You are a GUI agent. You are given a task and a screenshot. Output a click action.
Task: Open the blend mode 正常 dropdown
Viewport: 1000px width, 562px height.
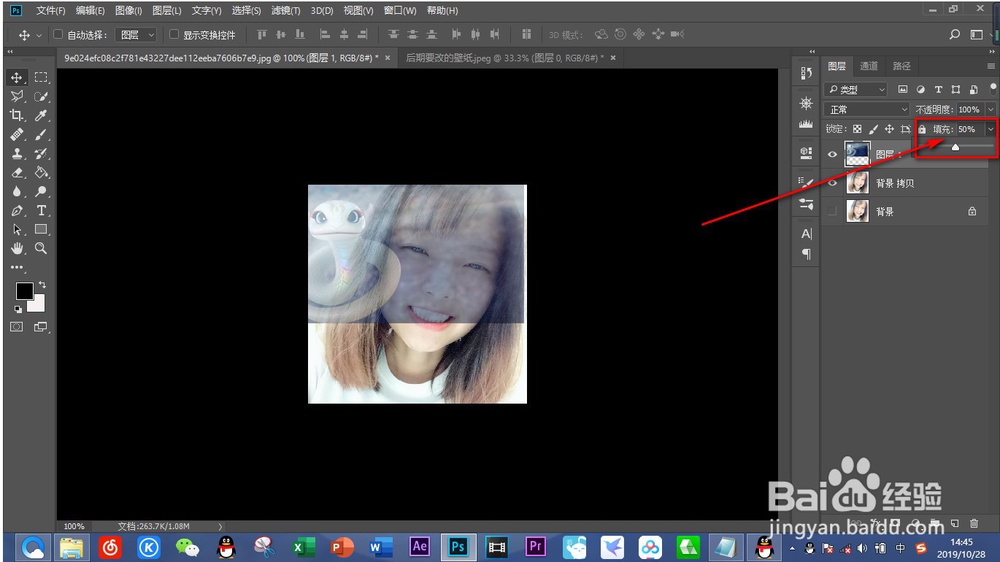pos(867,109)
